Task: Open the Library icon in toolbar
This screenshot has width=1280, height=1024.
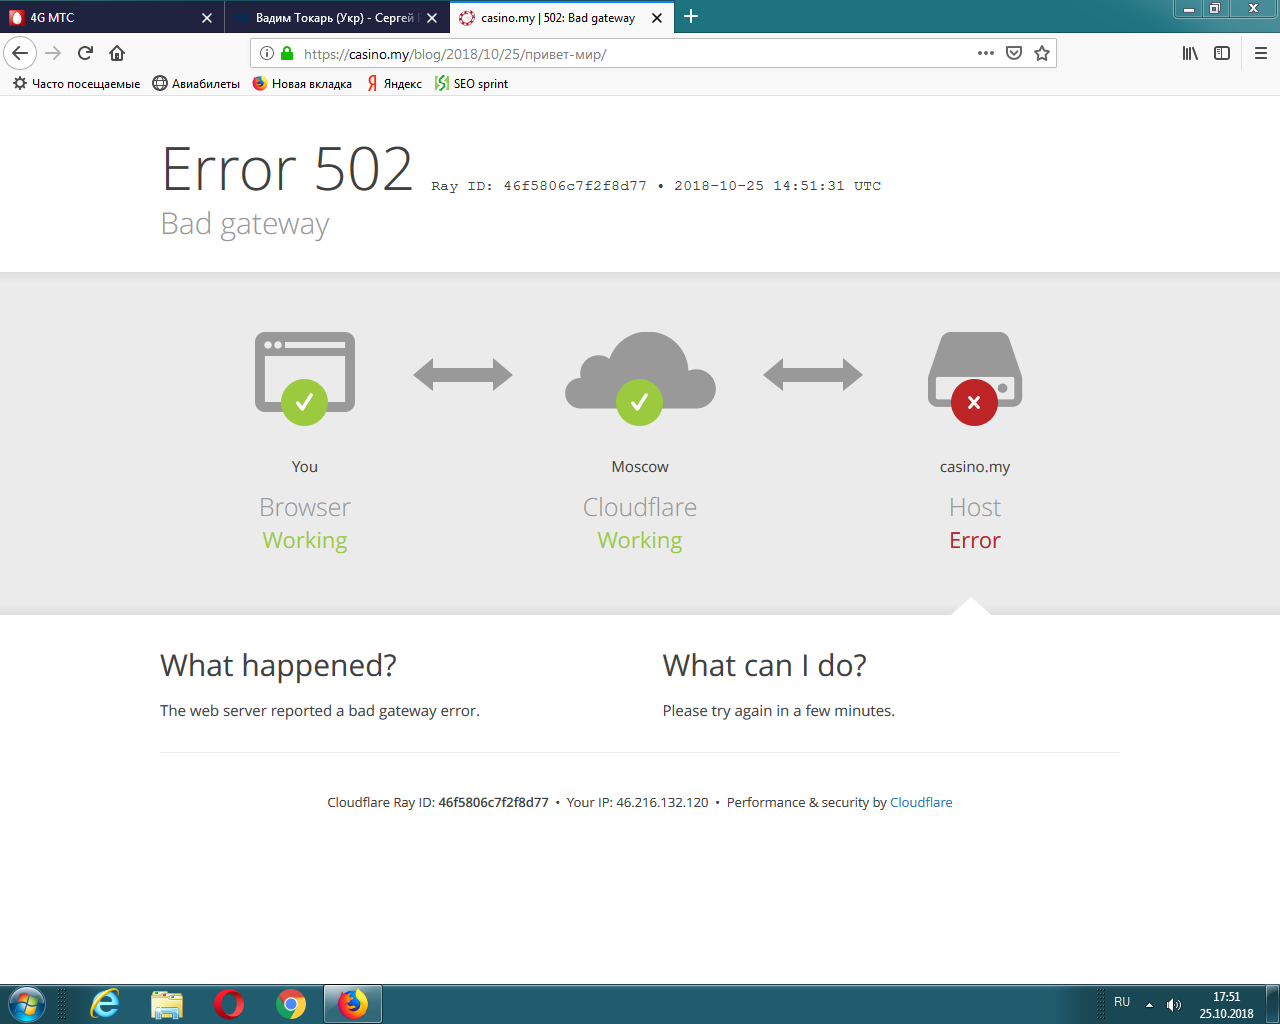Action: coord(1190,53)
